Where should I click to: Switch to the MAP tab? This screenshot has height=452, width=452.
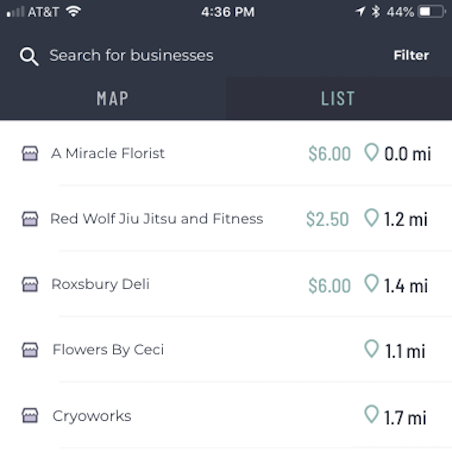113,98
